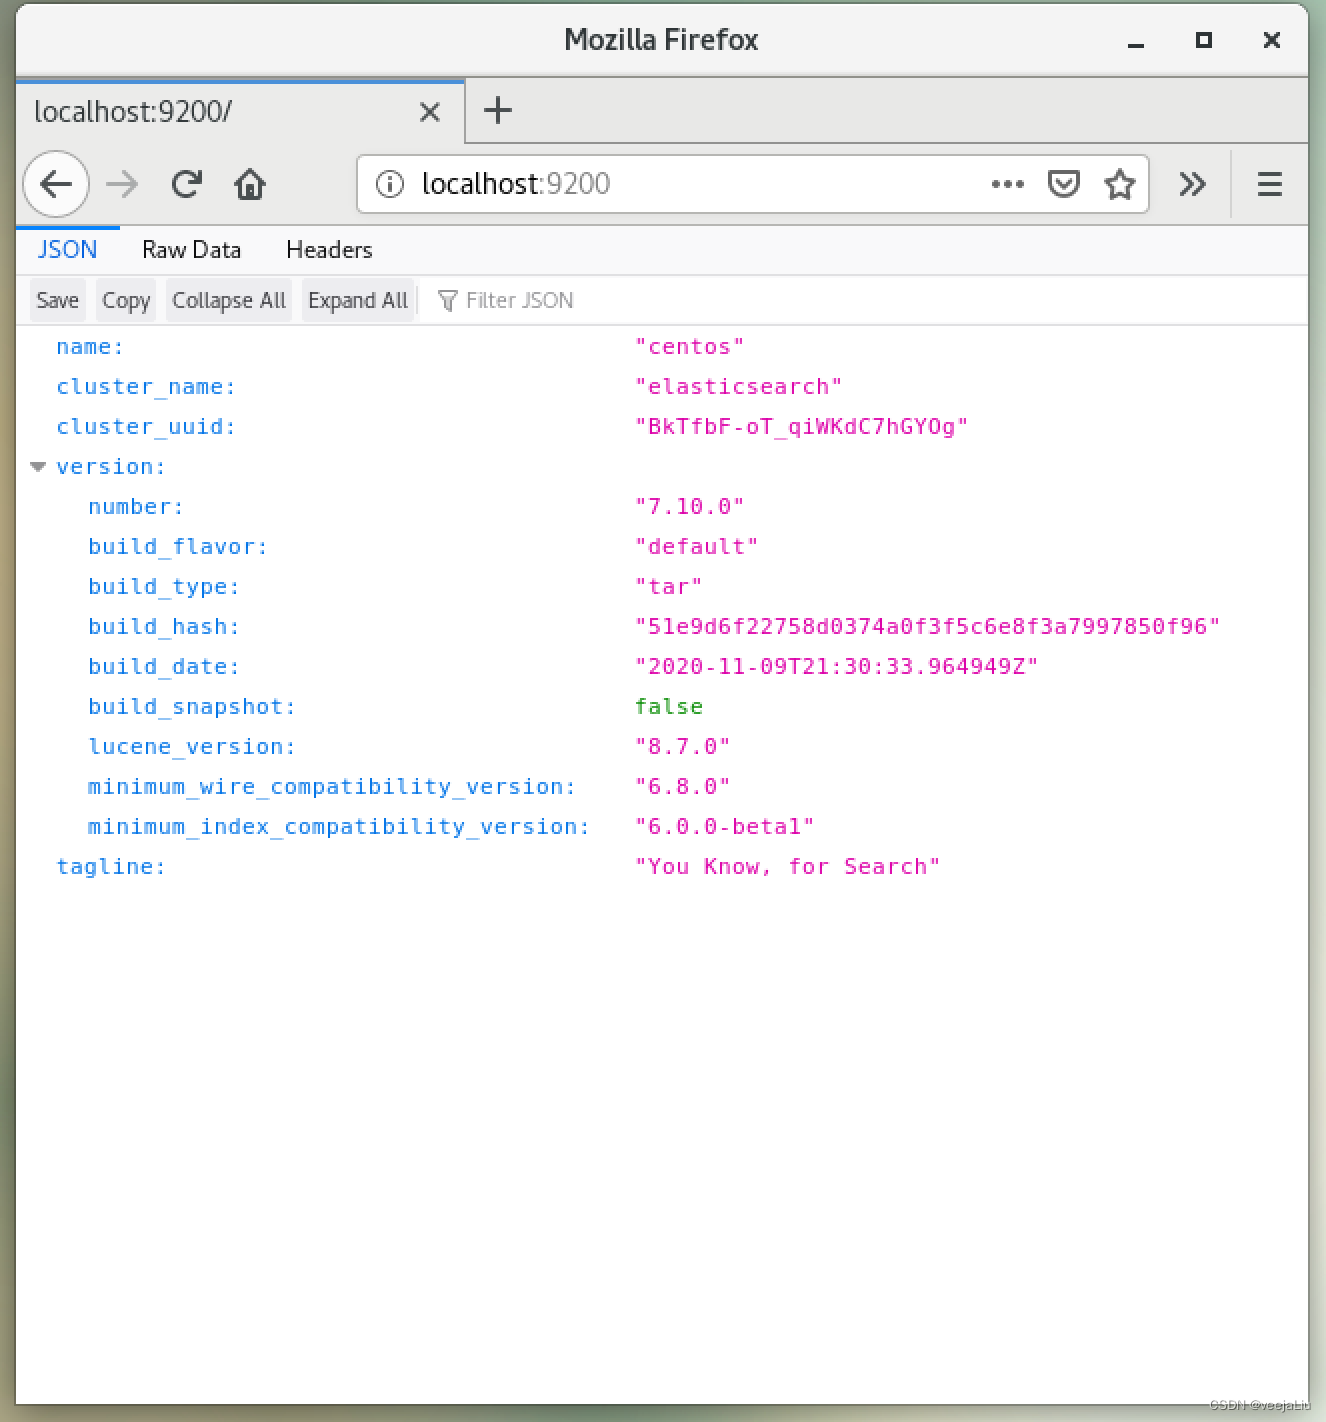1326x1422 pixels.
Task: Switch to the JSON tab
Action: [x=67, y=249]
